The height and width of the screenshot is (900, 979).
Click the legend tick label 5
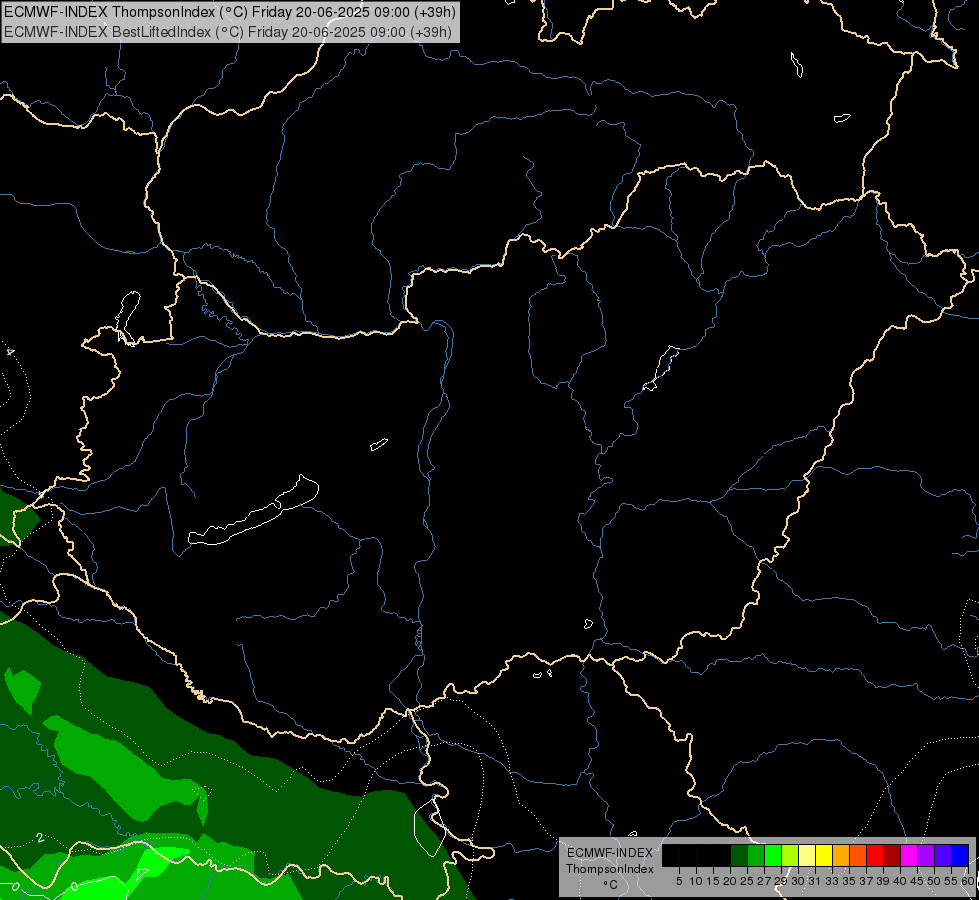coord(679,881)
